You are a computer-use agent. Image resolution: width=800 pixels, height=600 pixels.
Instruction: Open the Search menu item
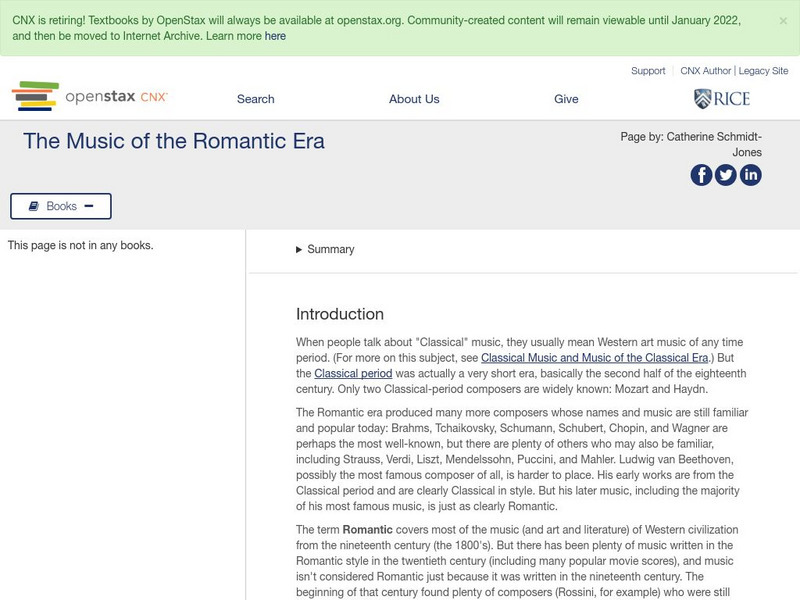coord(254,99)
